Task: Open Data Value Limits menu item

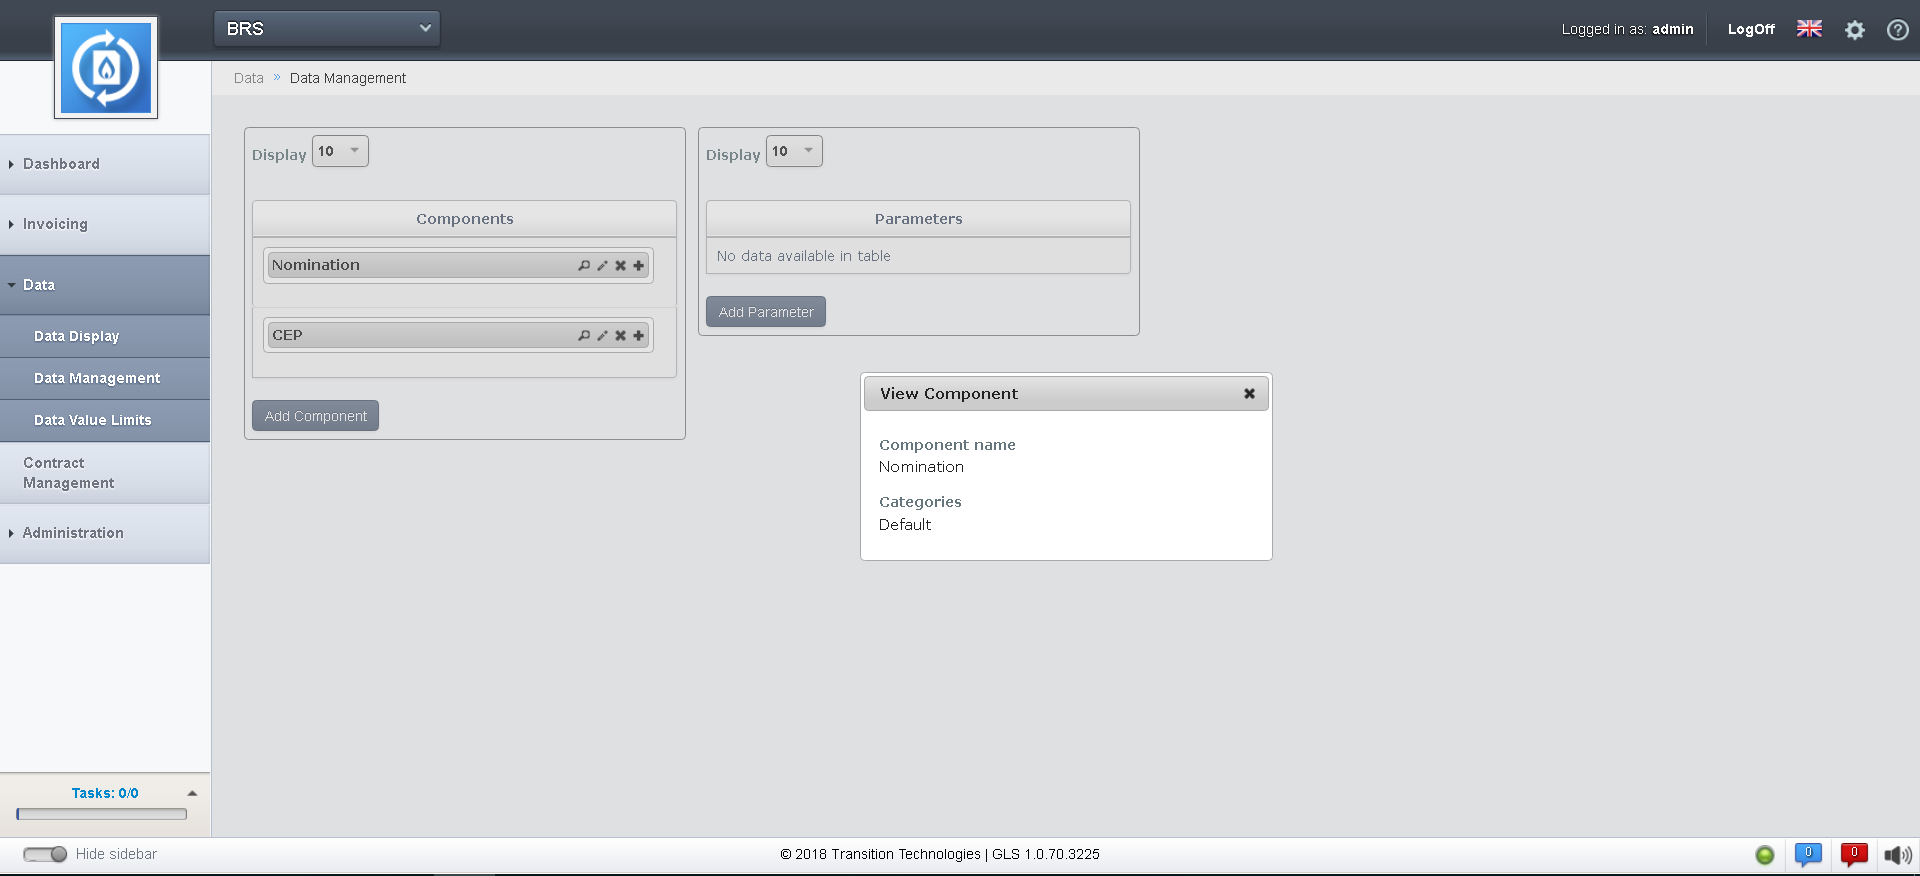Action: (93, 421)
